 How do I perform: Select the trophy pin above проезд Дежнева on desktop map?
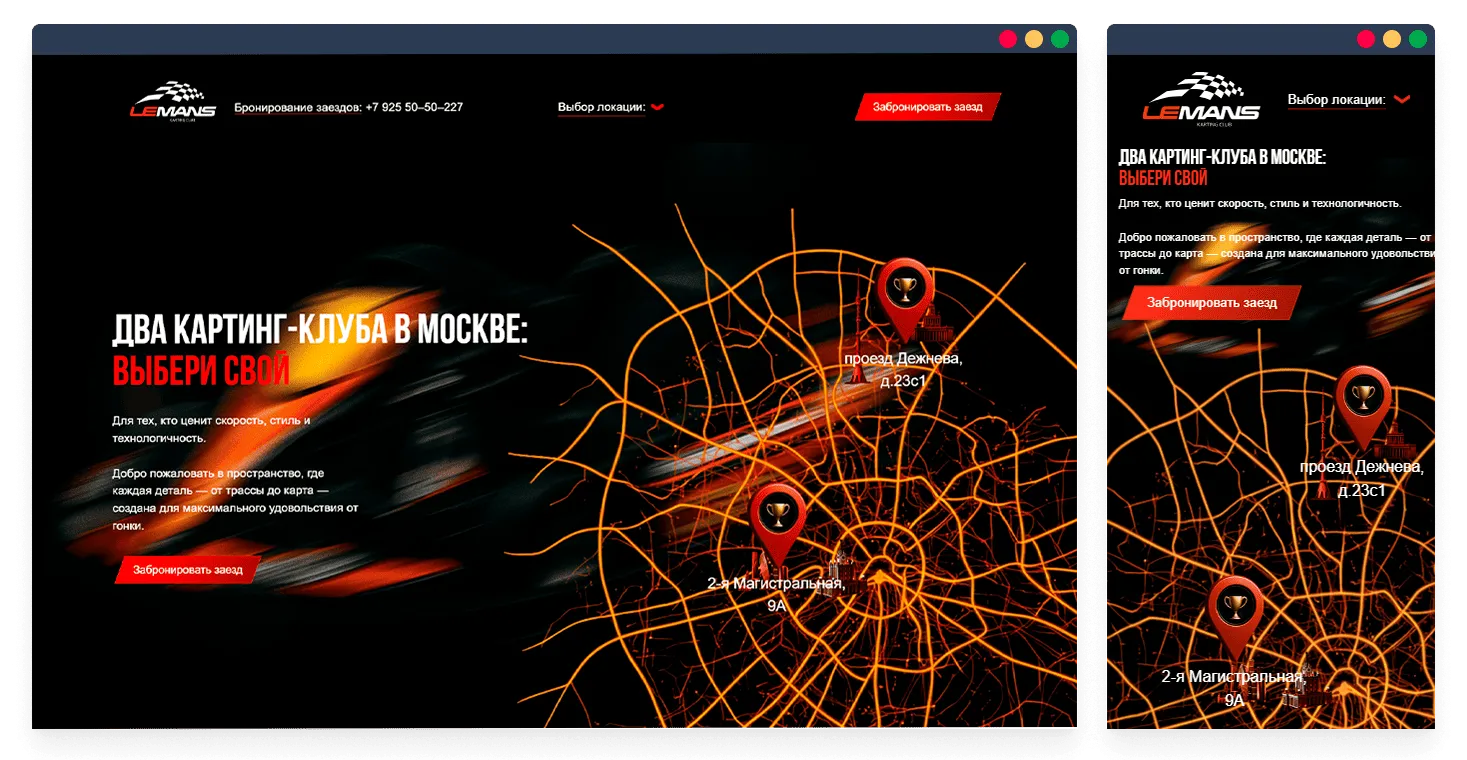[x=905, y=290]
